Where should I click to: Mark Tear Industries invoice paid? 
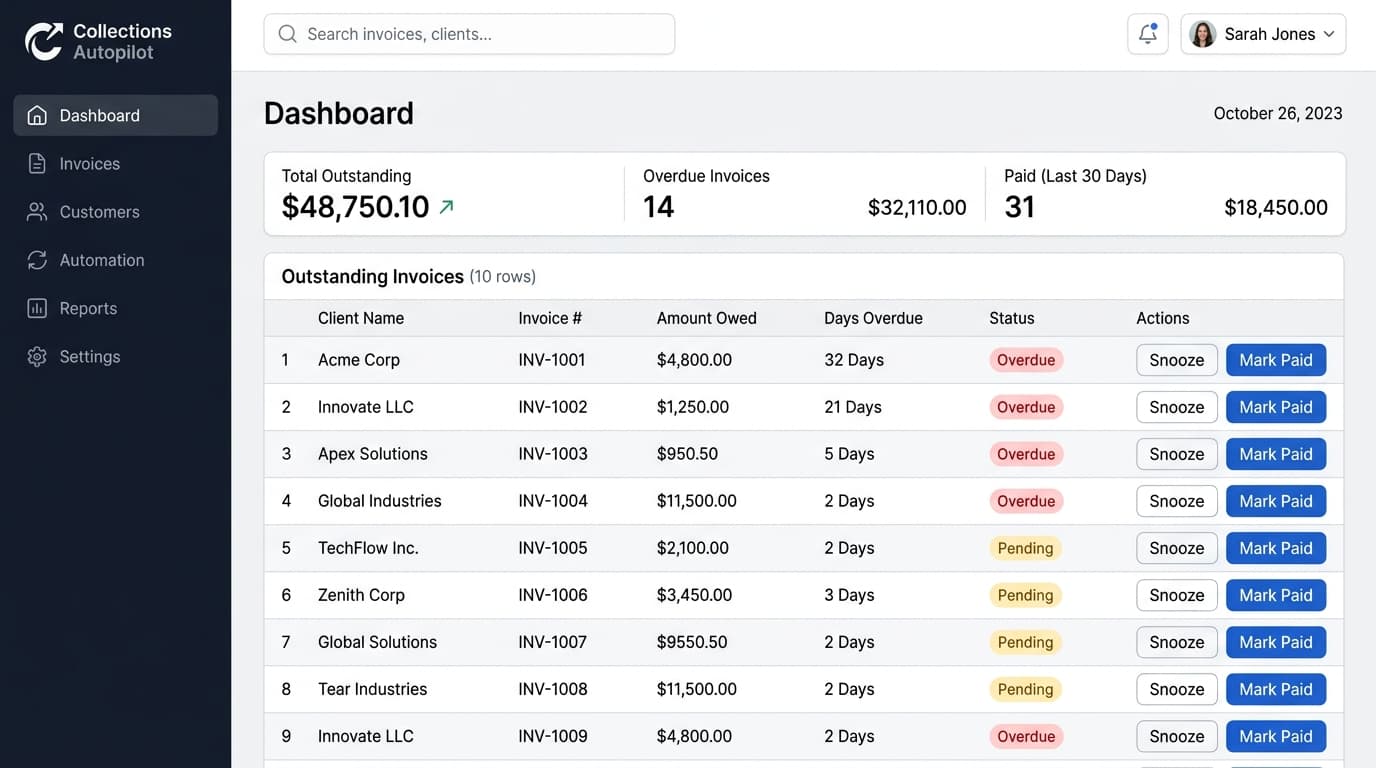[x=1276, y=689]
